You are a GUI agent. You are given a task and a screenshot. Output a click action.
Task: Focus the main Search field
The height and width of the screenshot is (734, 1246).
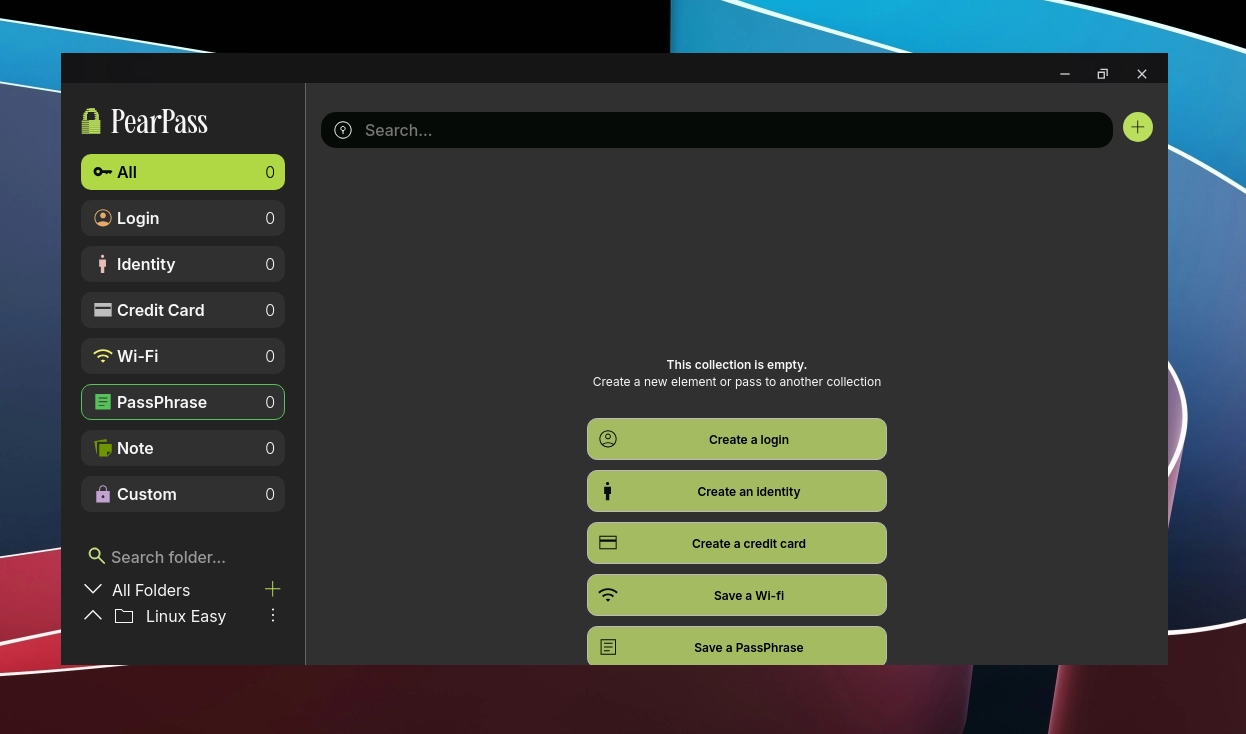pyautogui.click(x=730, y=130)
